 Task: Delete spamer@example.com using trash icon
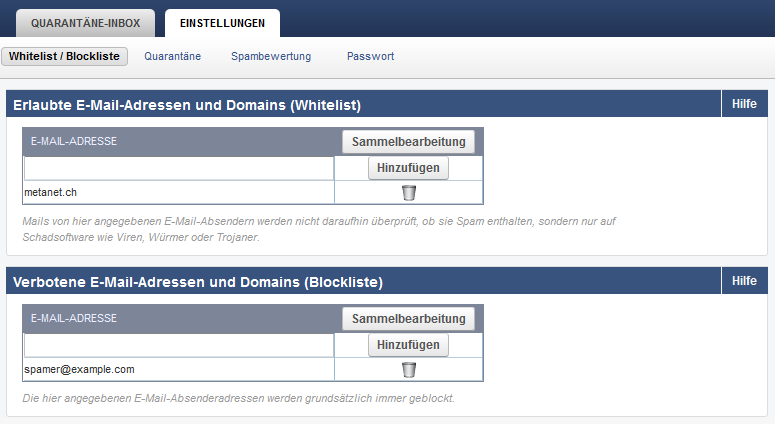point(408,369)
